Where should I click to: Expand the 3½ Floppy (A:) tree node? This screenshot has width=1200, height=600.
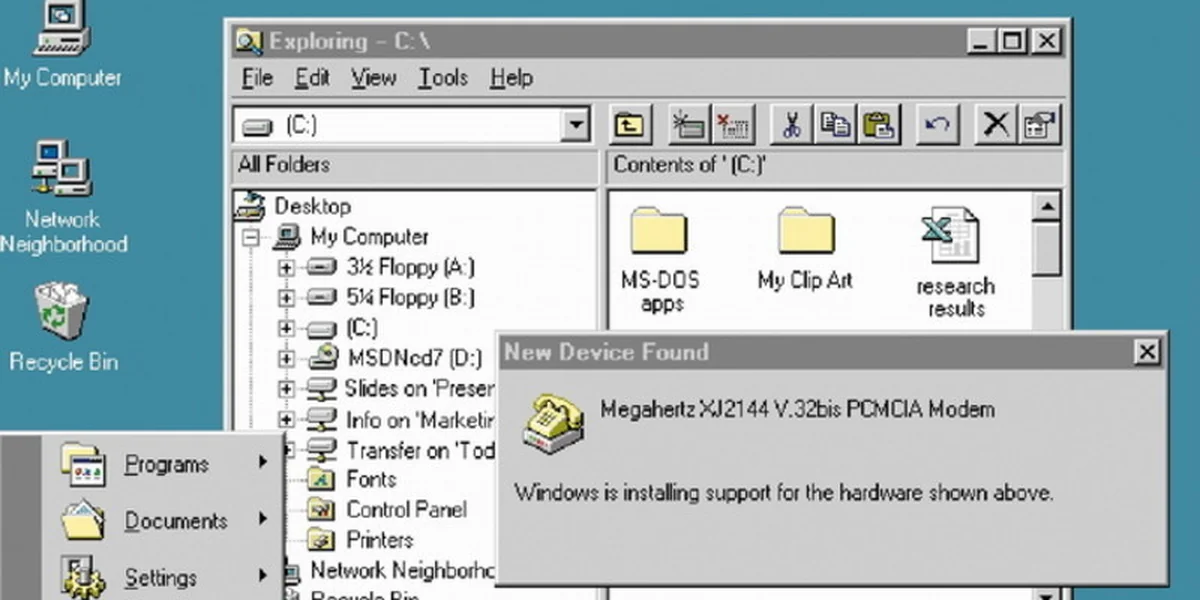[286, 268]
